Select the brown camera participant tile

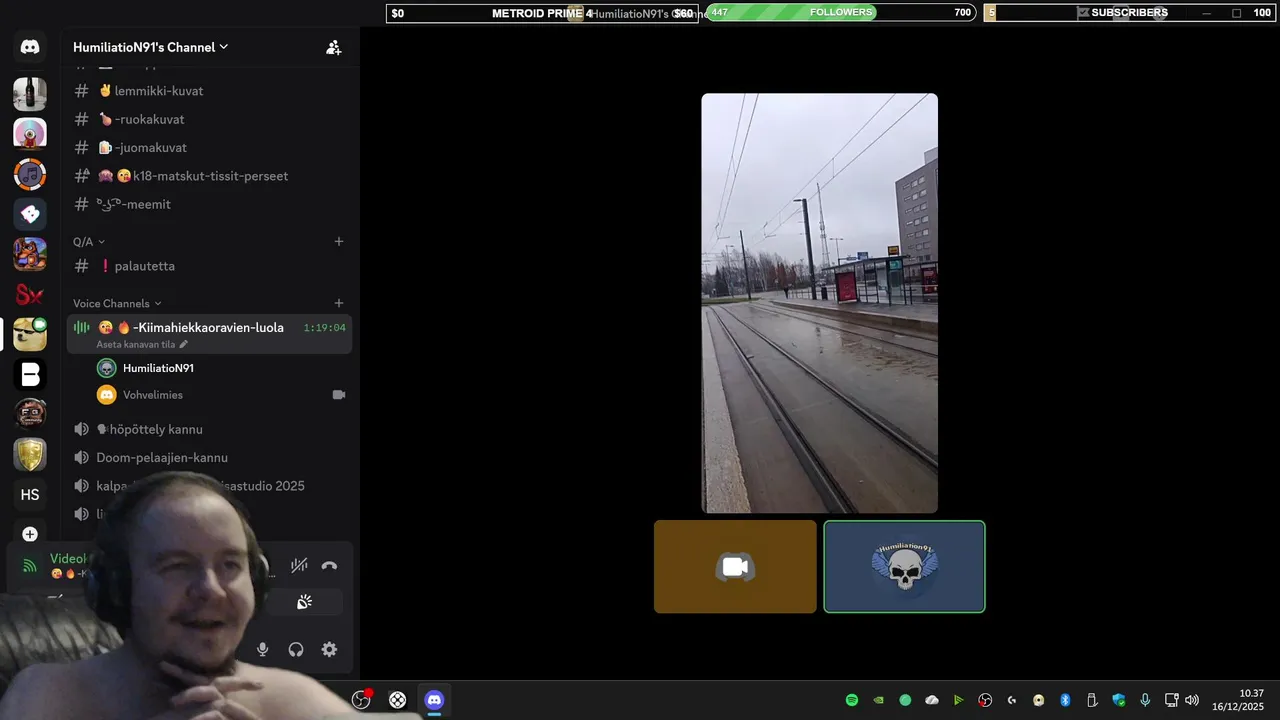click(x=735, y=566)
